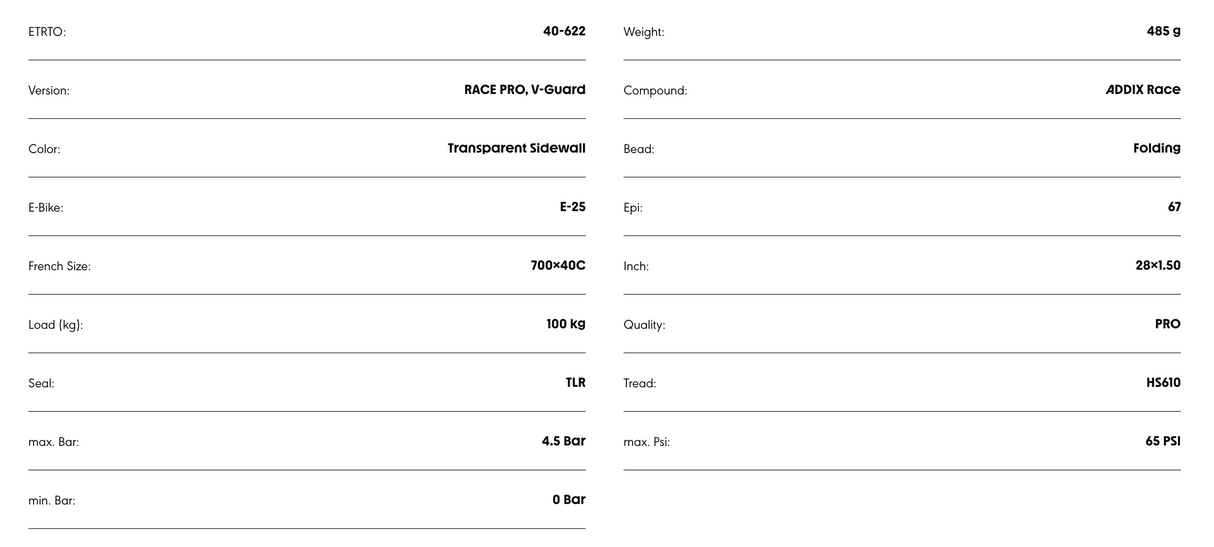The height and width of the screenshot is (547, 1214).
Task: Click the Compound value ADDIX Race
Action: click(x=1142, y=90)
